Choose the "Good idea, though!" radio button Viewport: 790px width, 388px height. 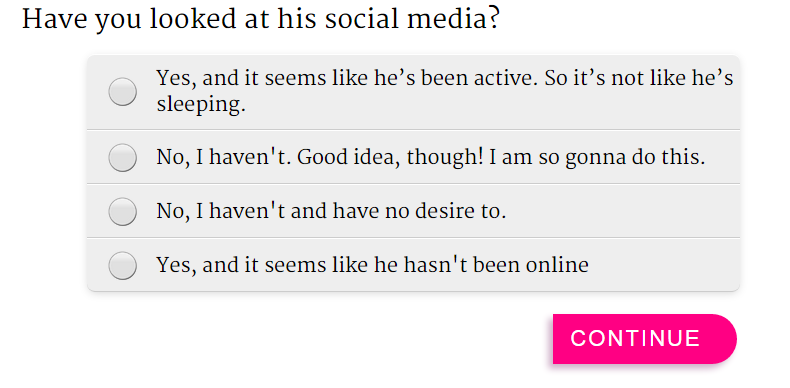click(x=122, y=157)
